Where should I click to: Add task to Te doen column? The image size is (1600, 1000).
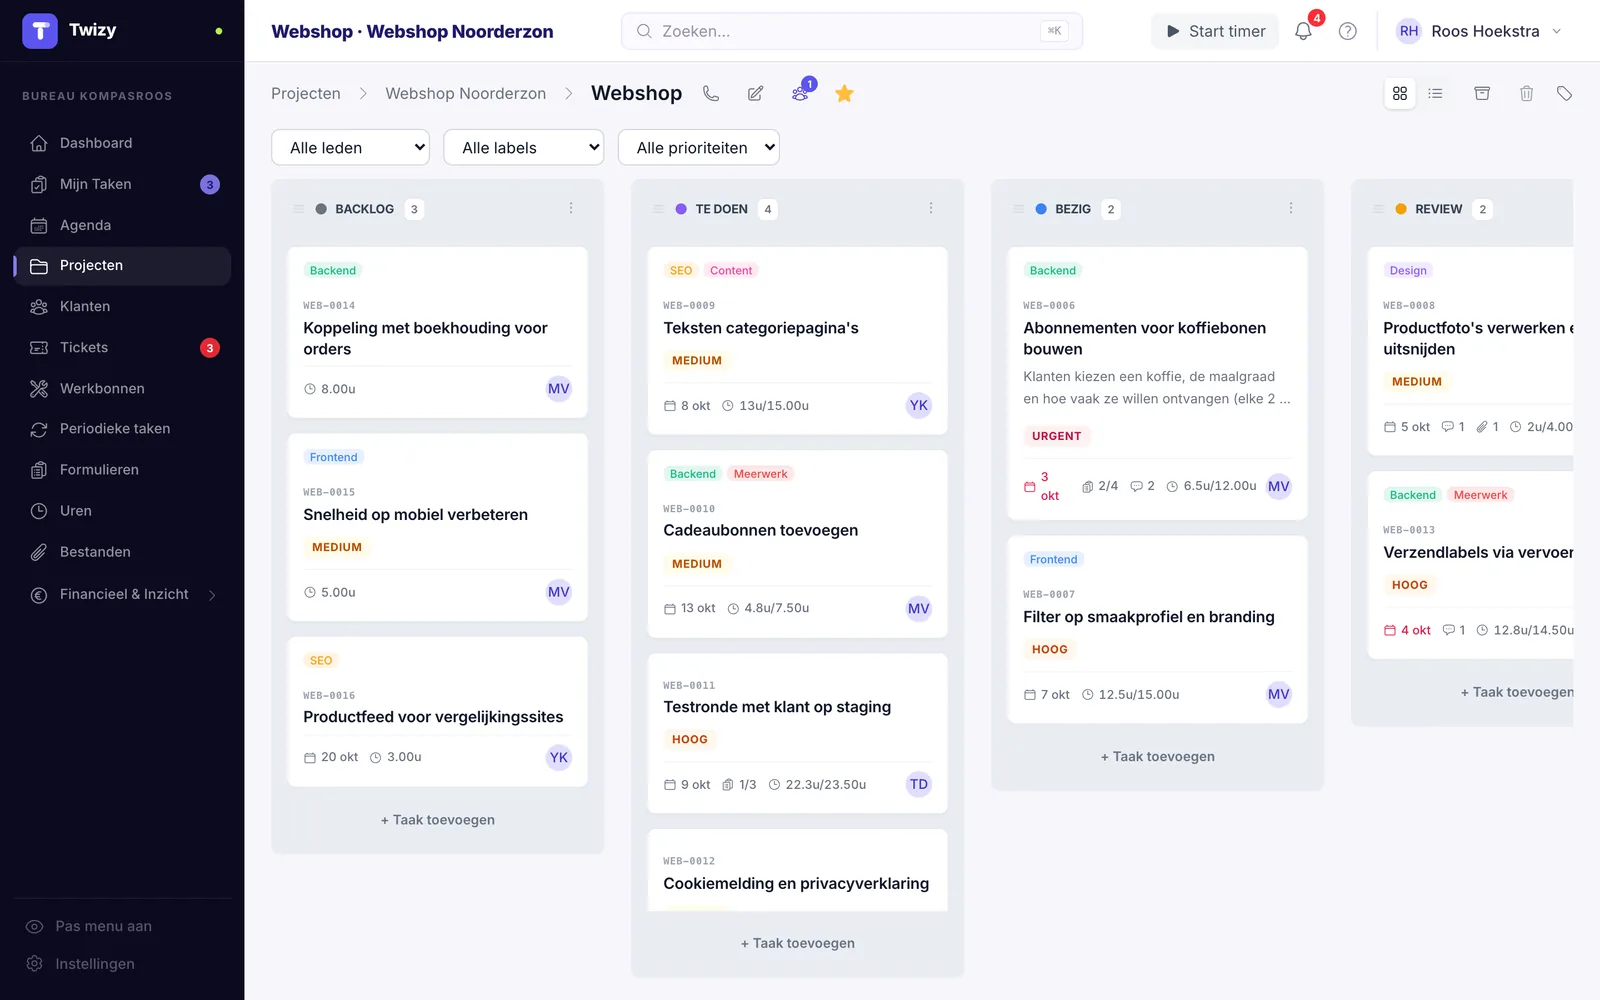click(798, 943)
